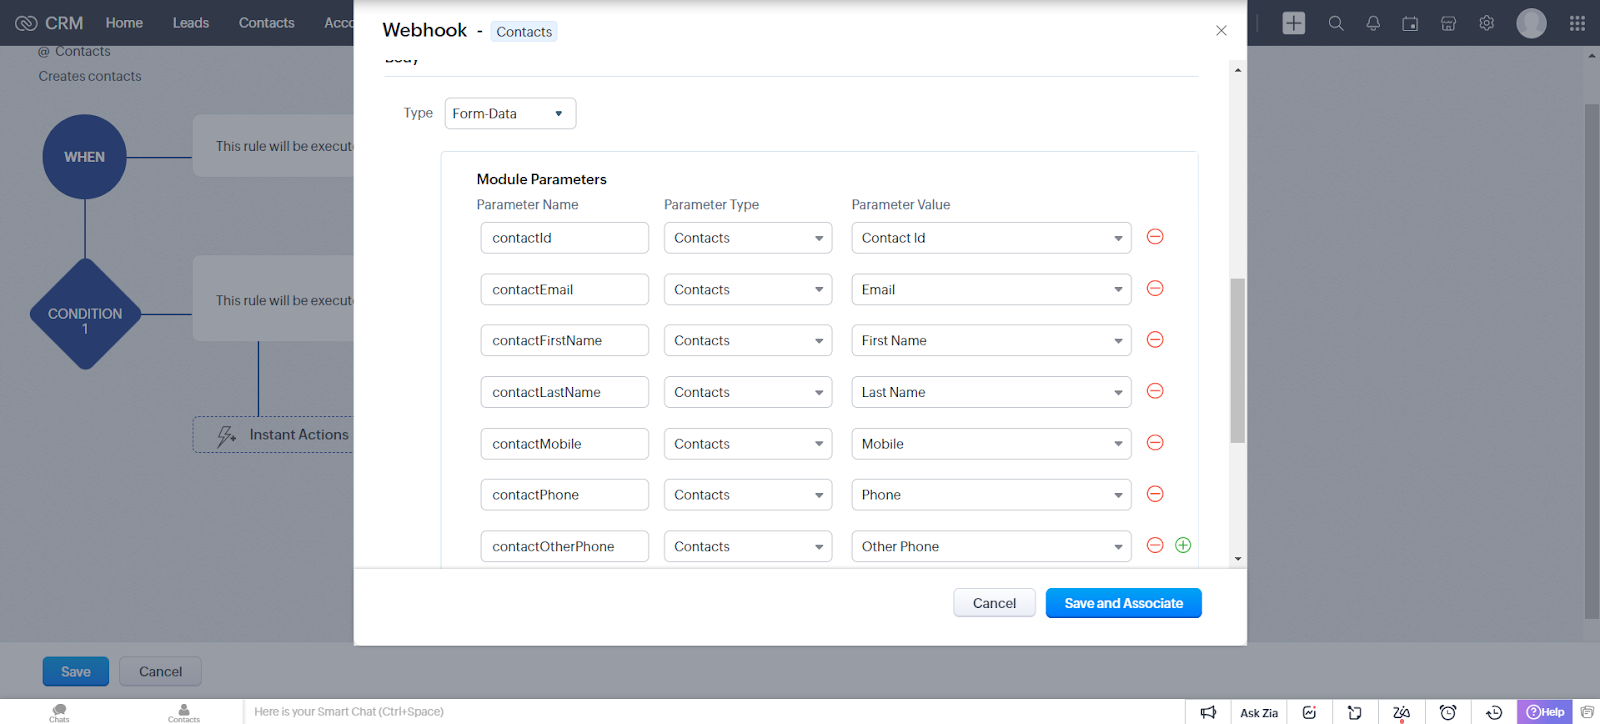Click the Instant Actions box

pyautogui.click(x=273, y=435)
